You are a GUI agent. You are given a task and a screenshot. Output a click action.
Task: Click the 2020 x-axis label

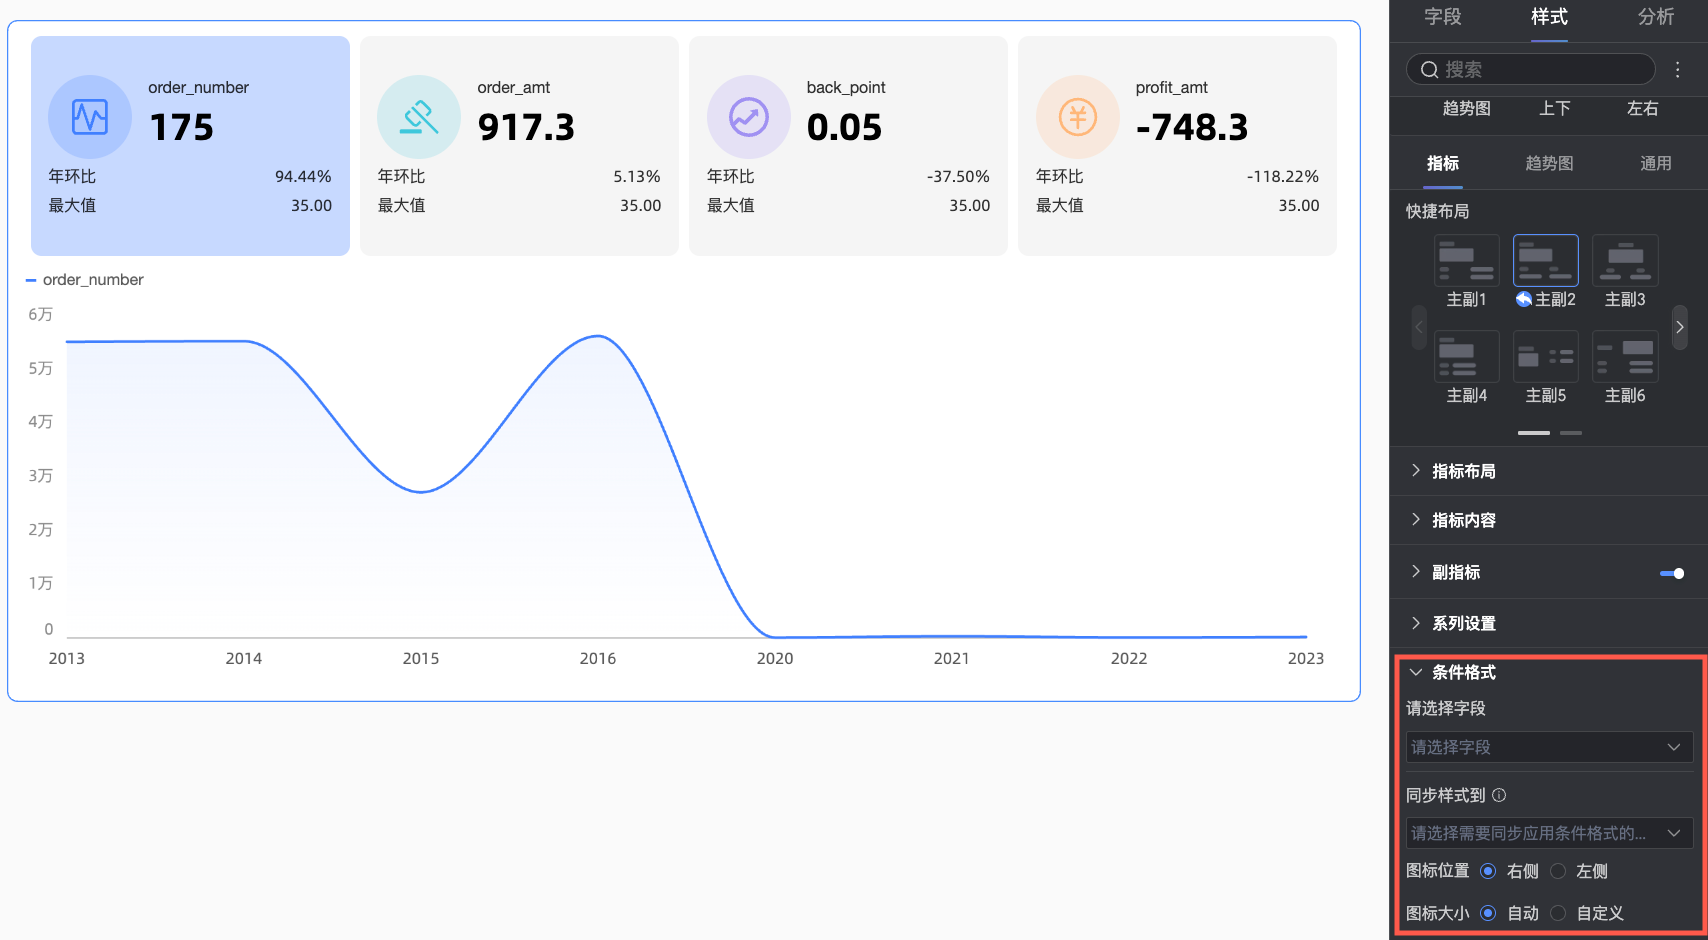click(x=775, y=658)
